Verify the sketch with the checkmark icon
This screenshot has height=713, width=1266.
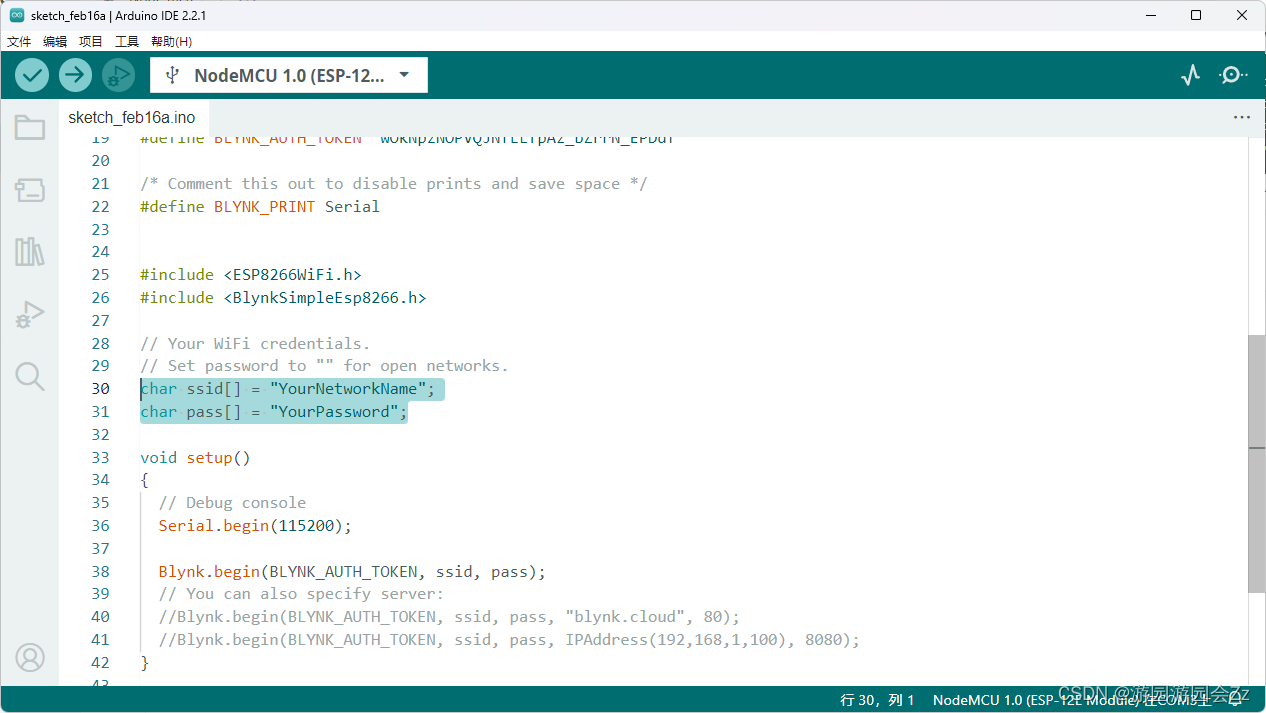[31, 74]
